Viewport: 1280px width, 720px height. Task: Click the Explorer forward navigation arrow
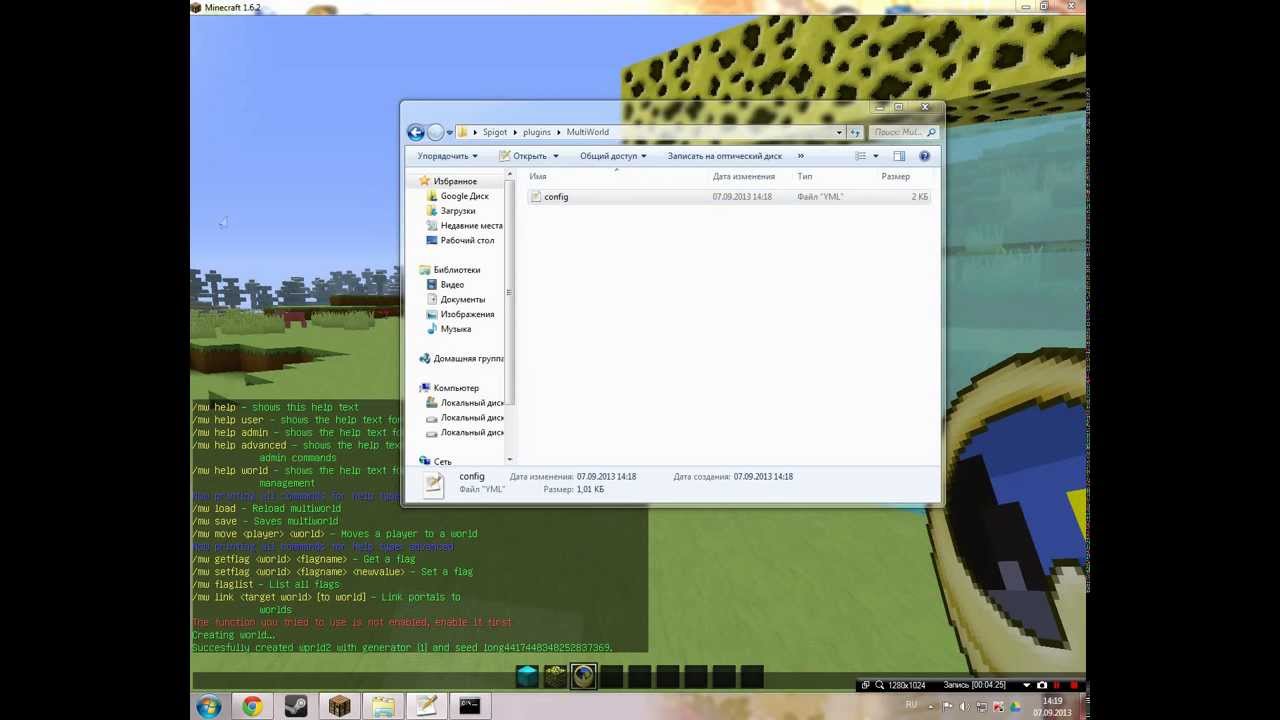coord(435,132)
